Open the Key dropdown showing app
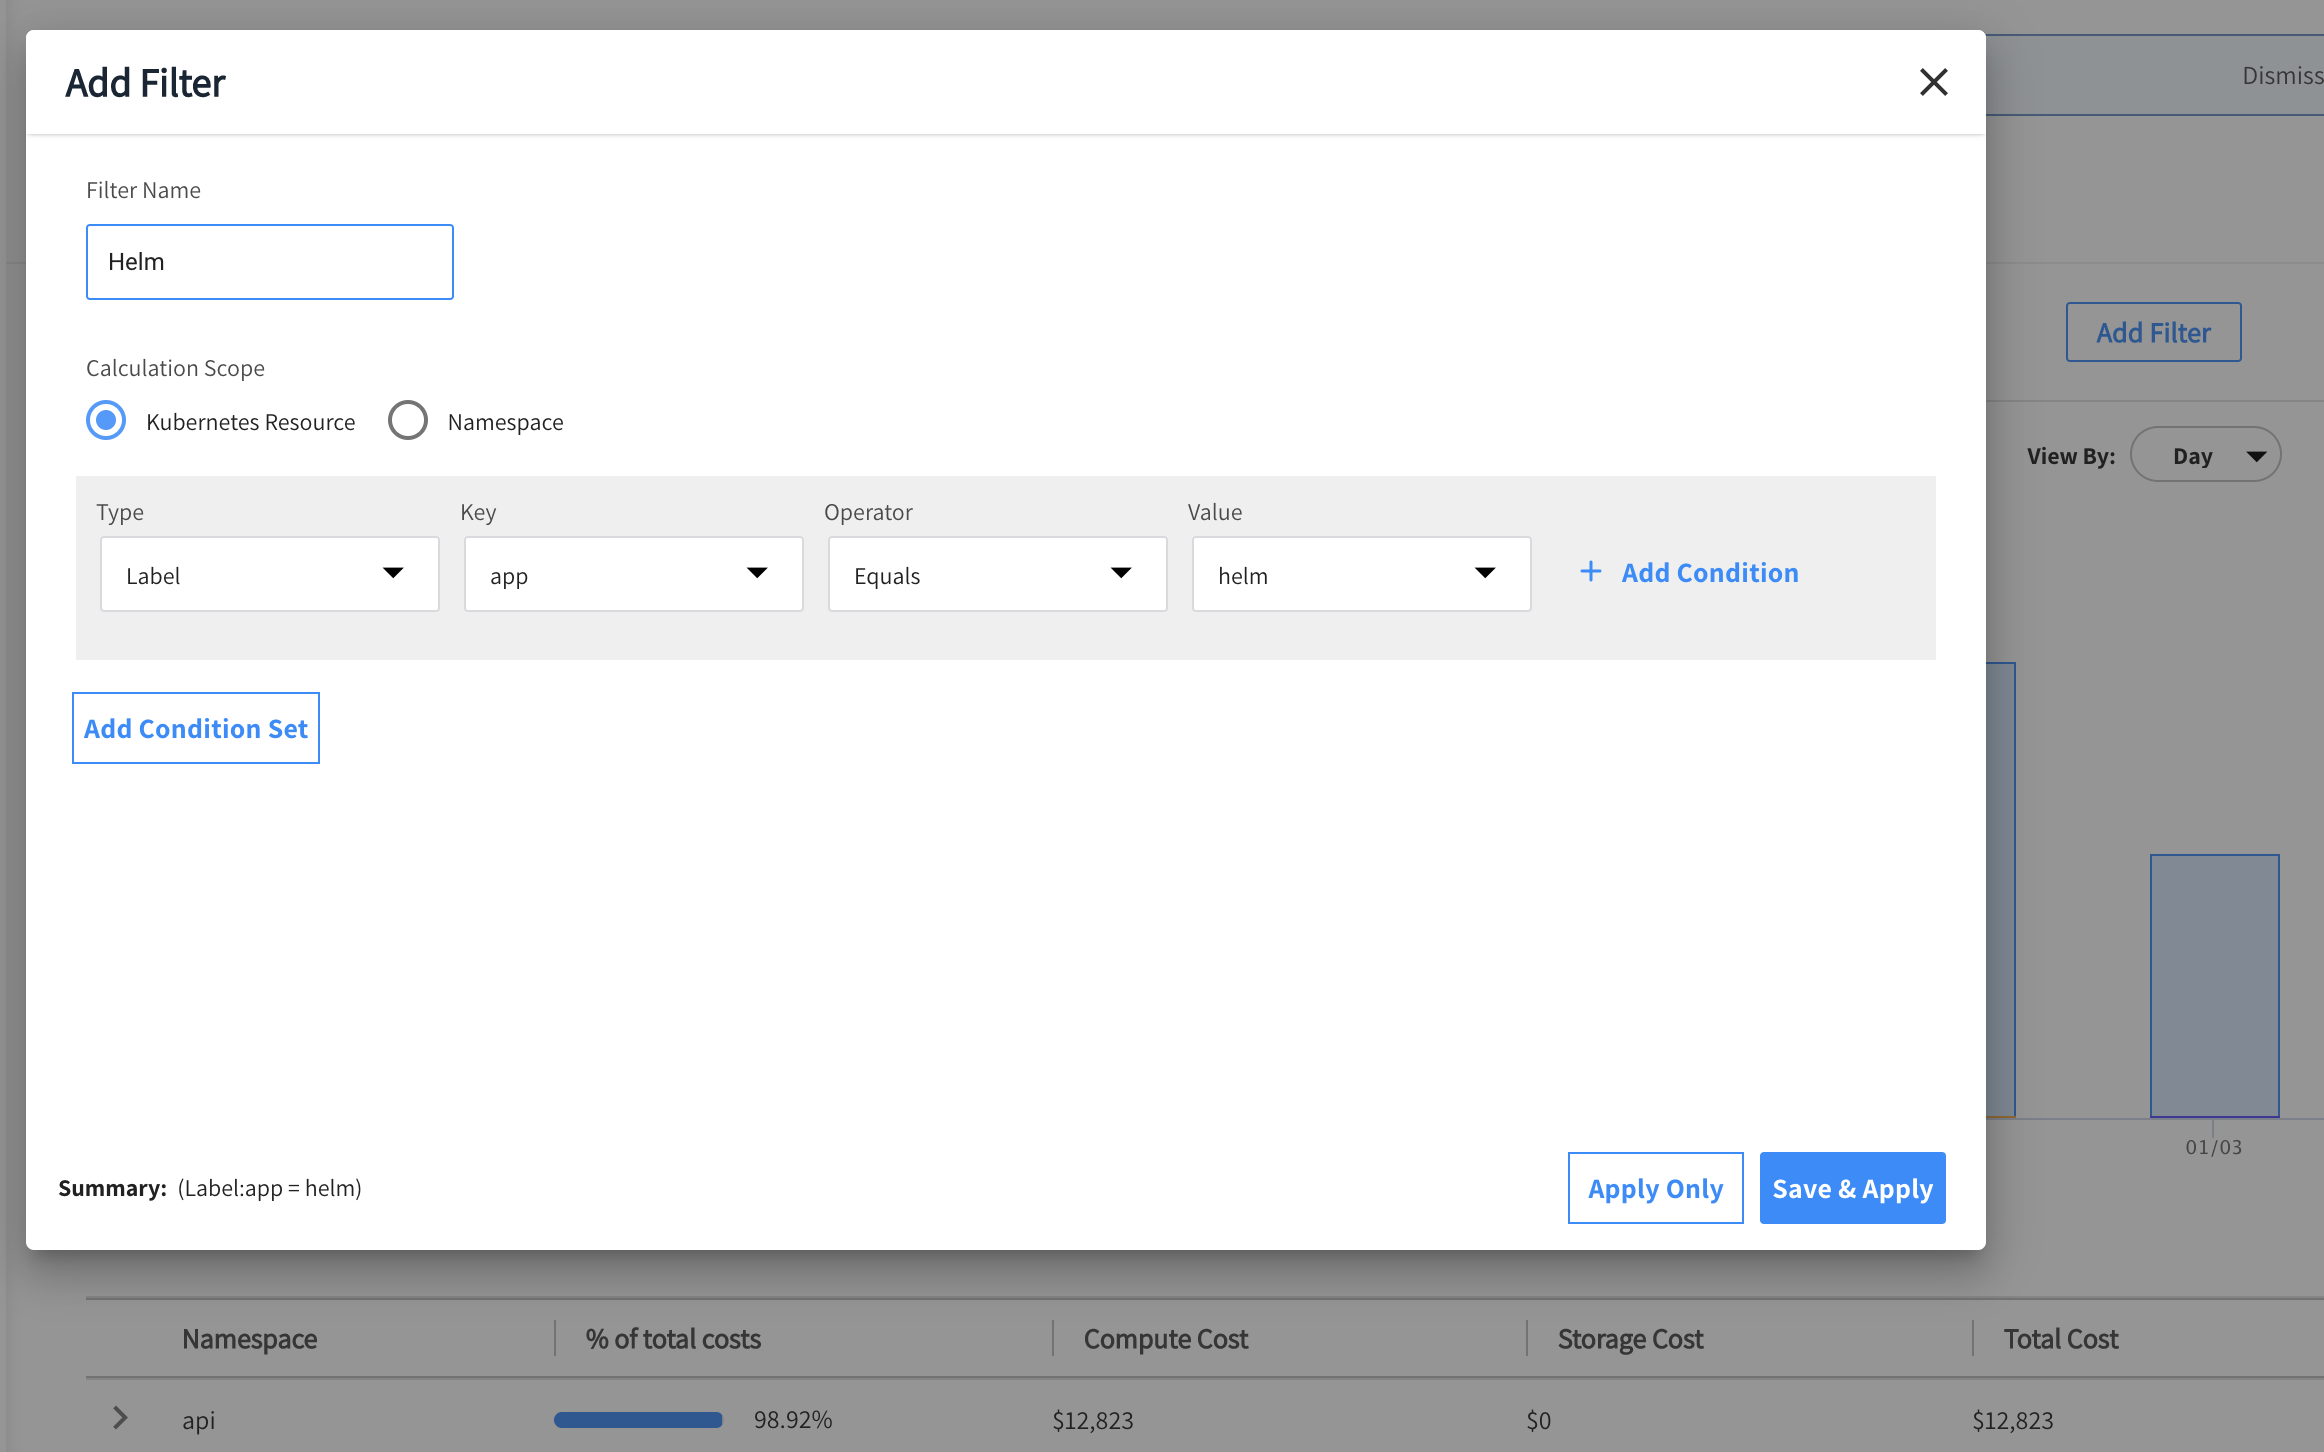Screen dimensions: 2324x1452 633,574
